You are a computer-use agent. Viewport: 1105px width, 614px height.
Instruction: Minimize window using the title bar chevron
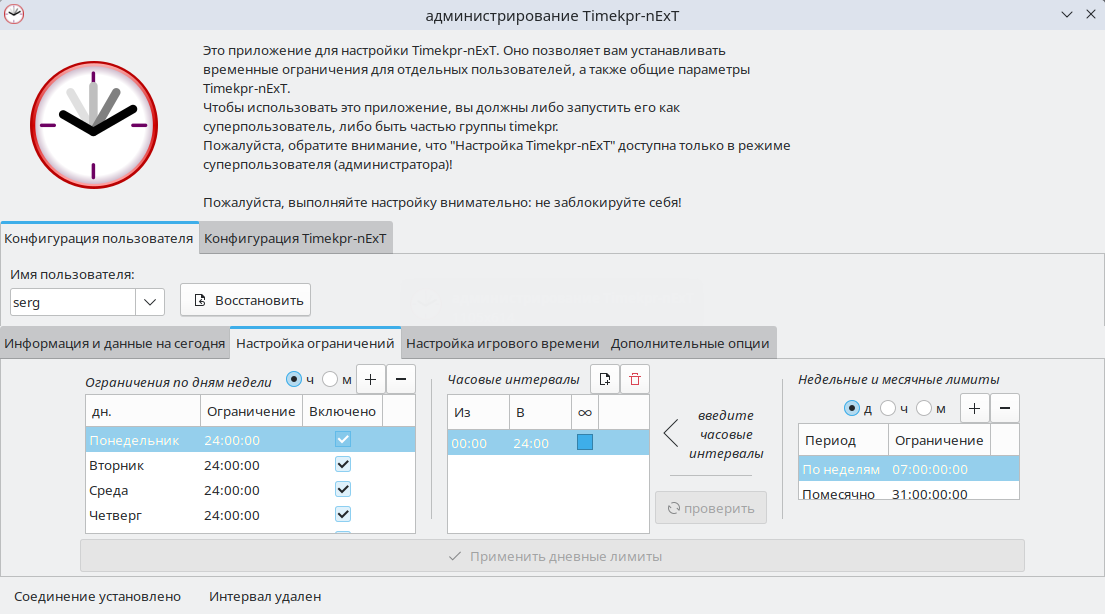pos(1067,14)
